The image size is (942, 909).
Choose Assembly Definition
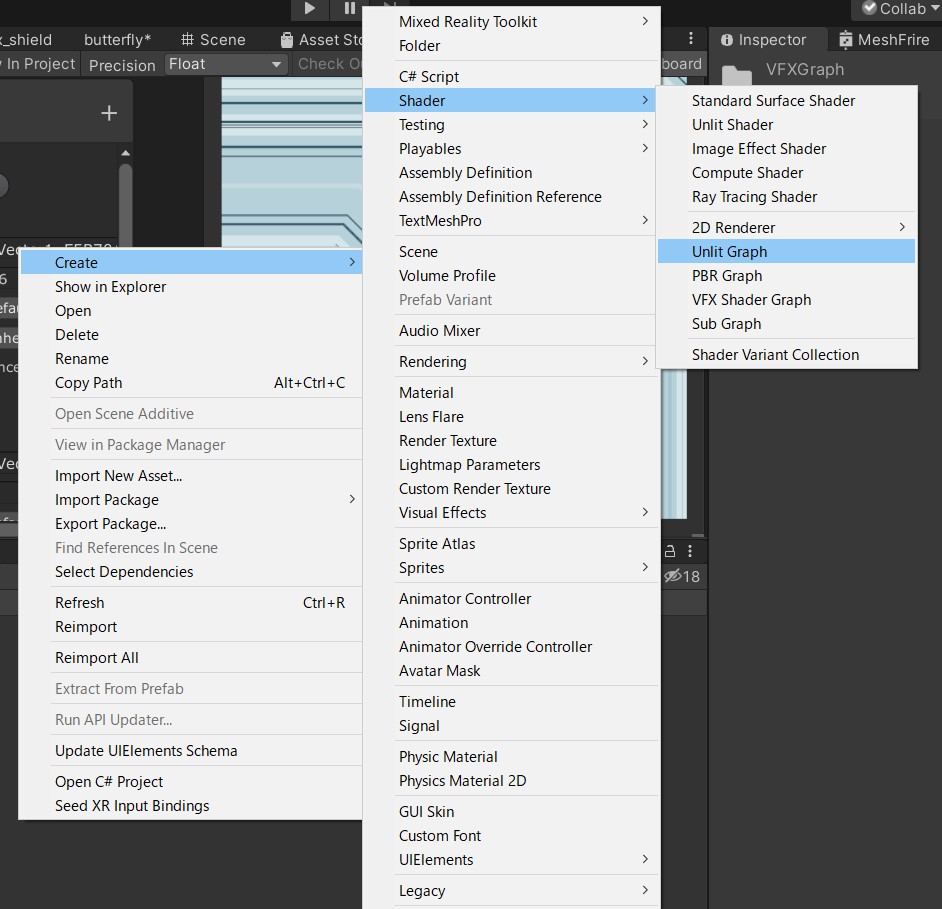(512, 172)
